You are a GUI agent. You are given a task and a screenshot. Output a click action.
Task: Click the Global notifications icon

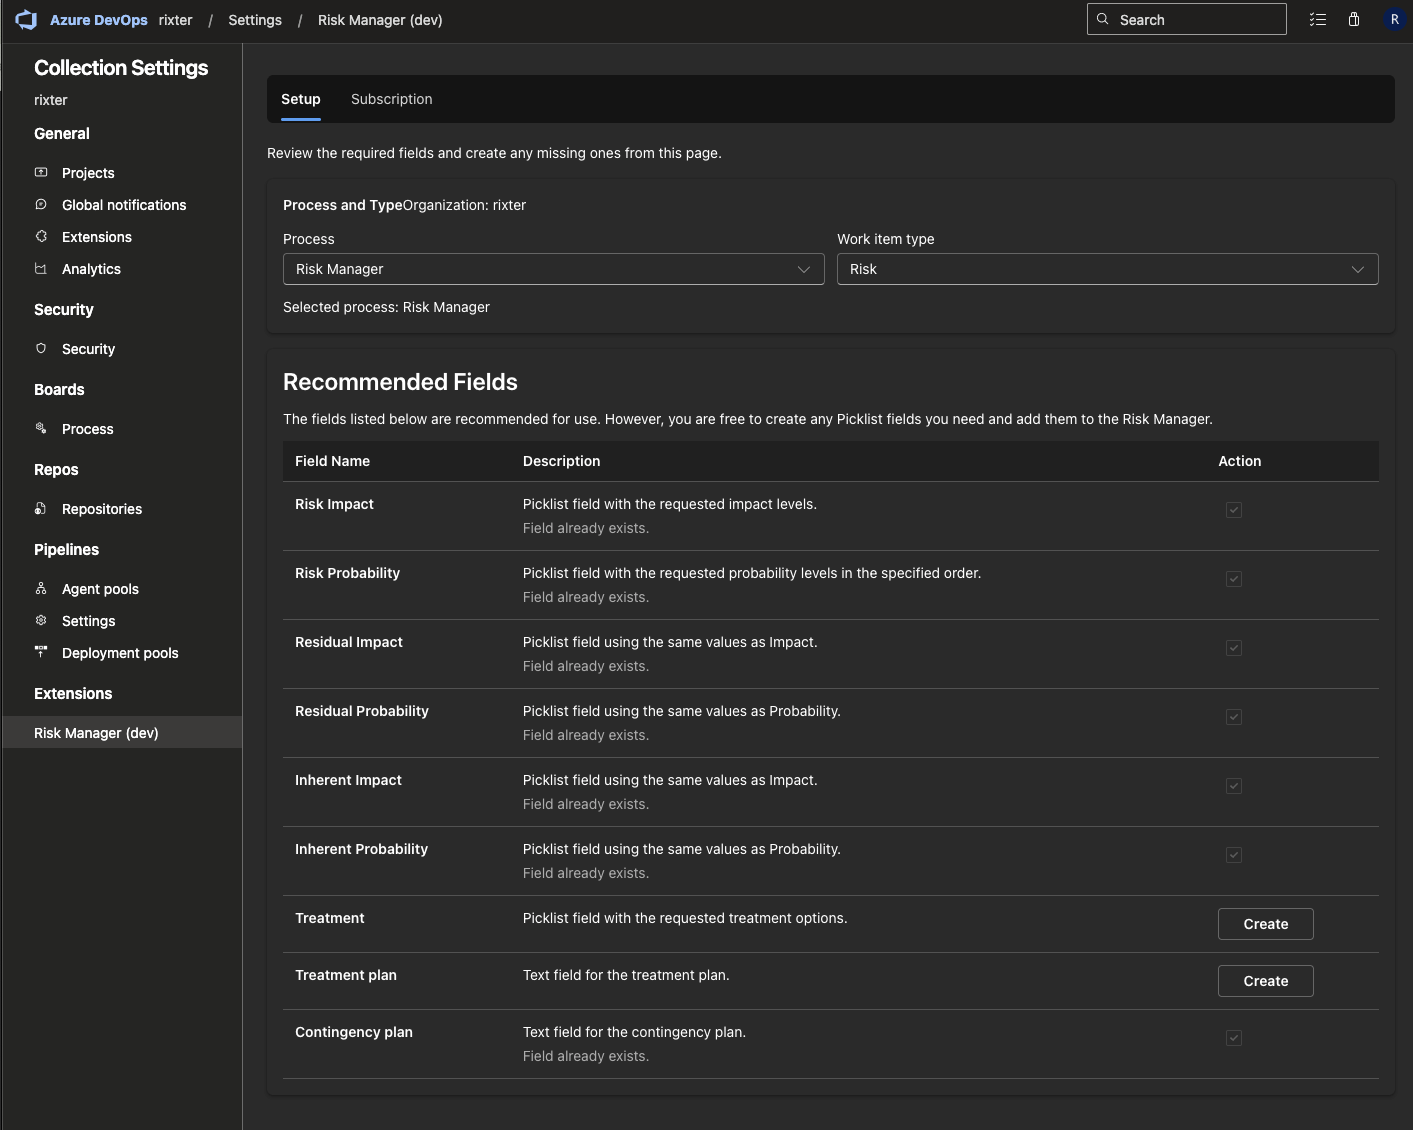click(x=41, y=204)
